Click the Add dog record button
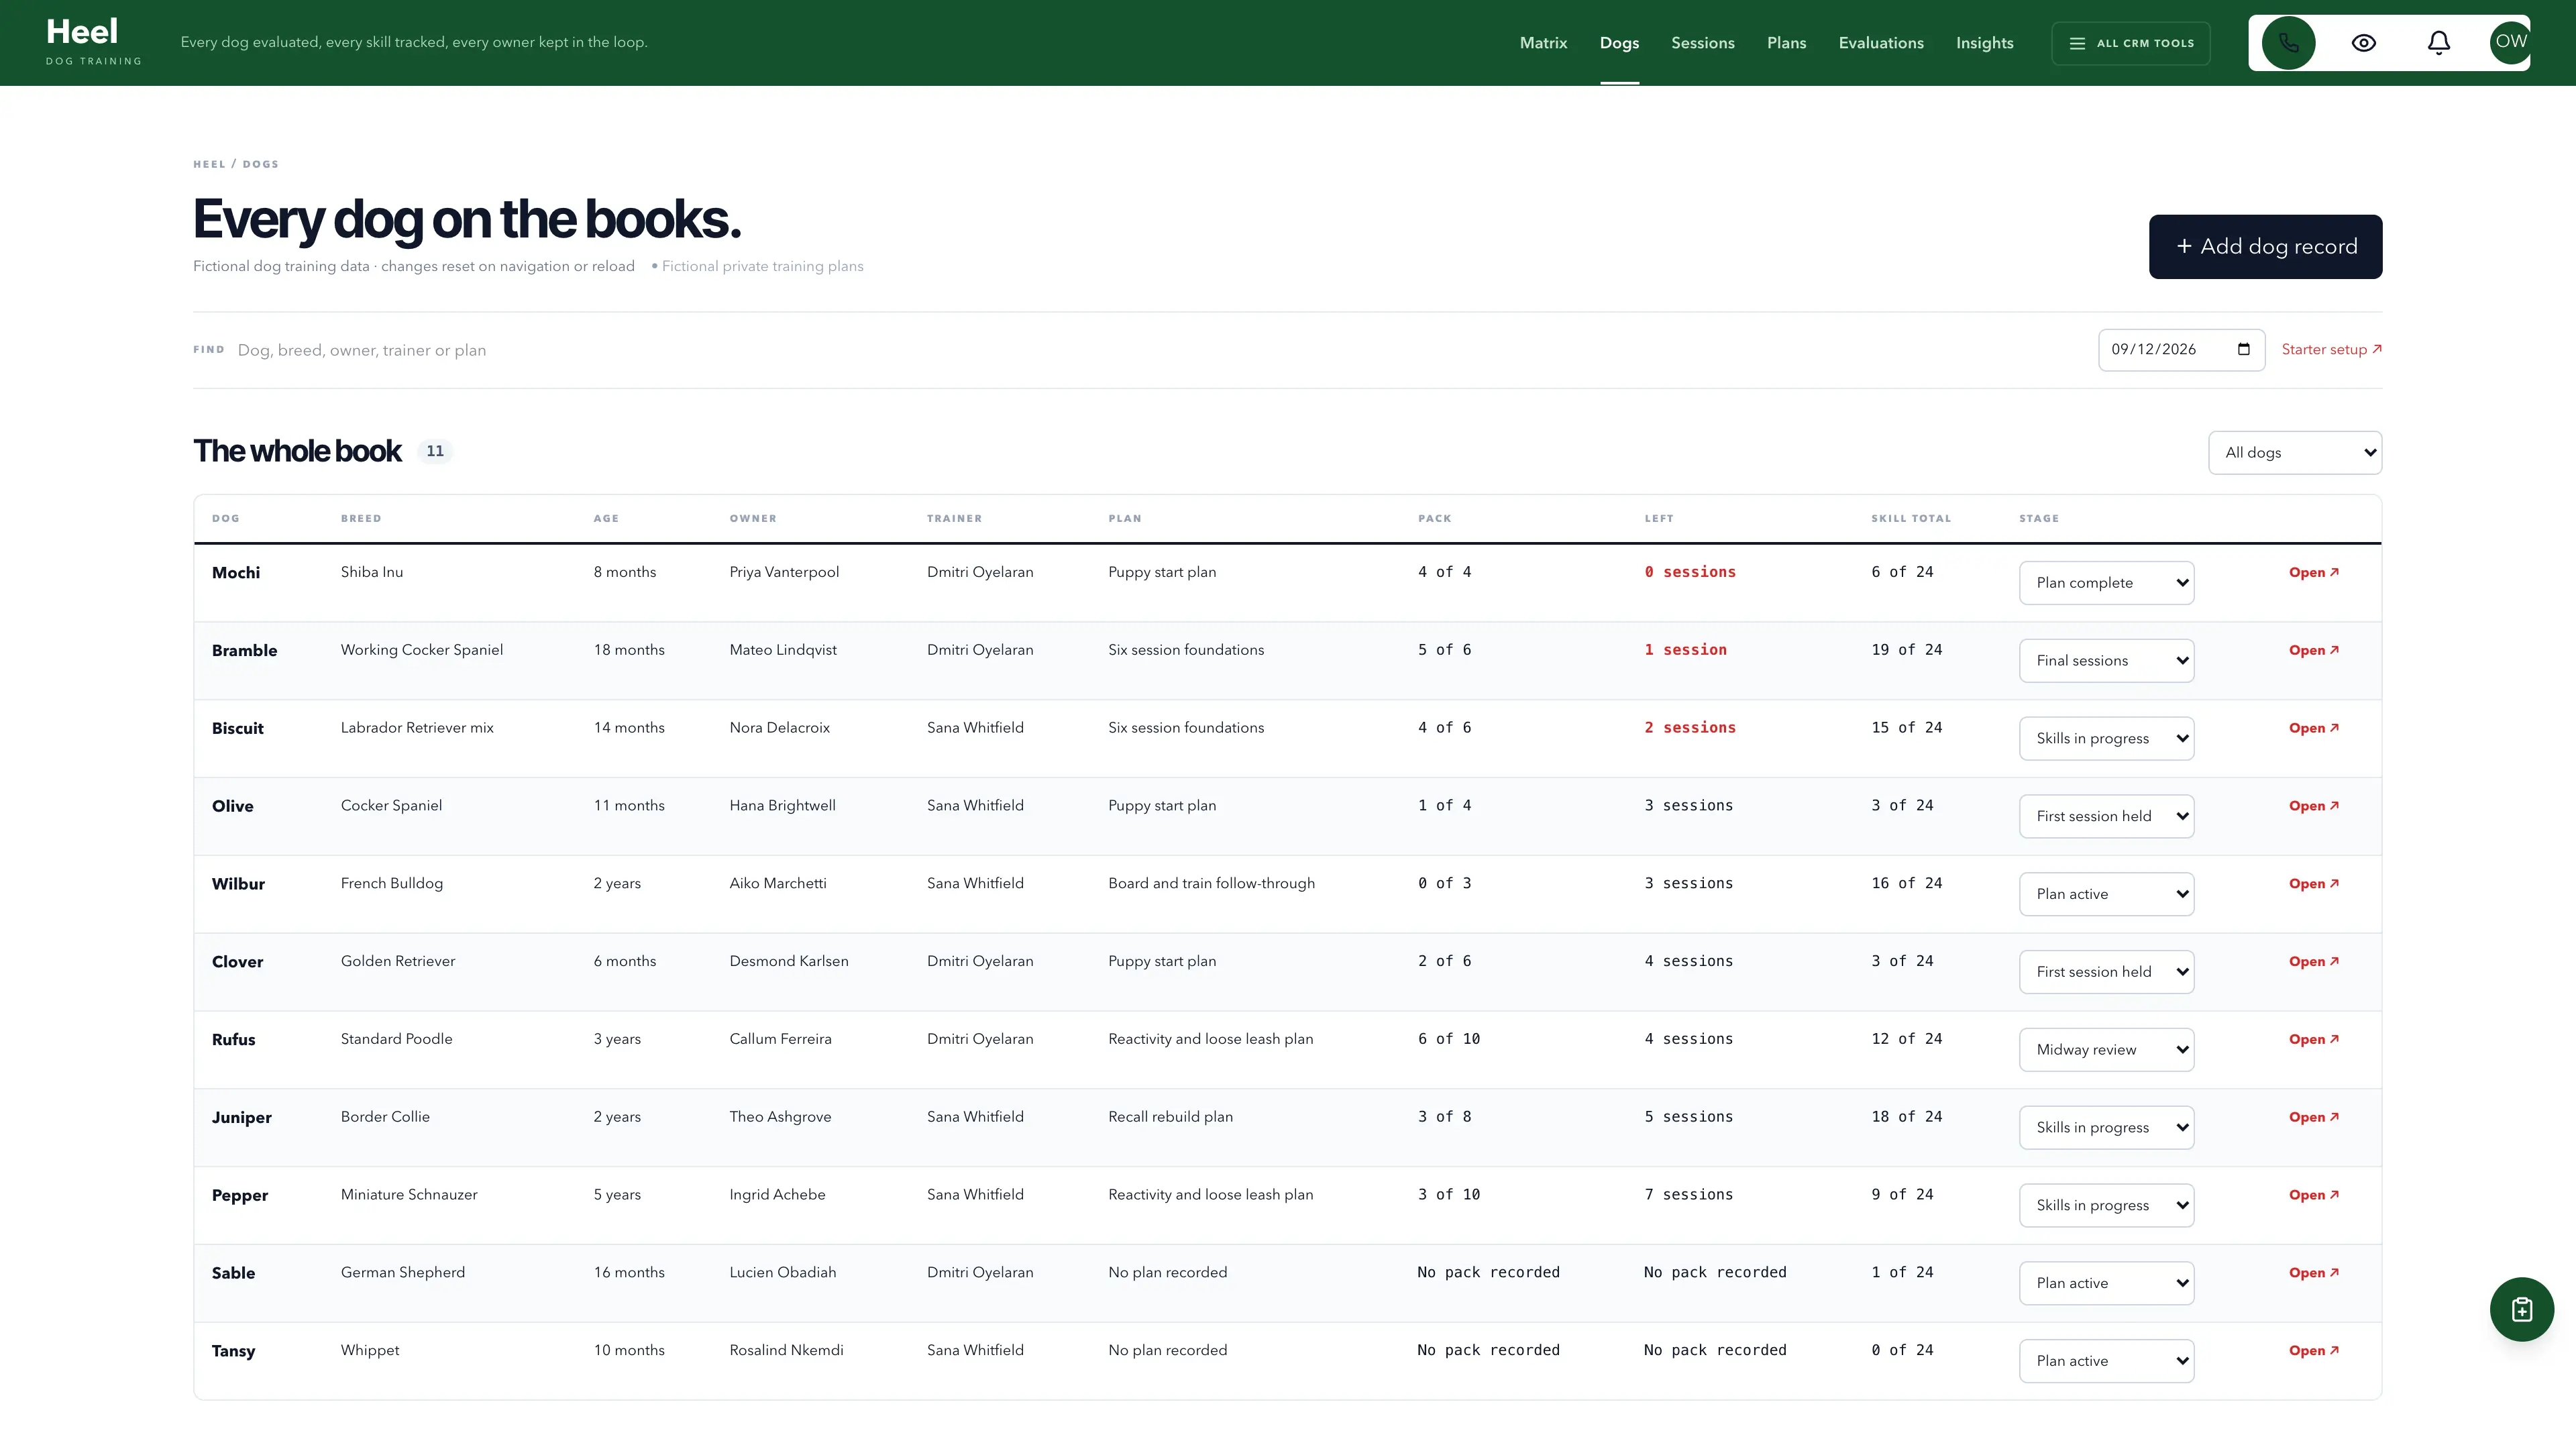 click(2265, 247)
